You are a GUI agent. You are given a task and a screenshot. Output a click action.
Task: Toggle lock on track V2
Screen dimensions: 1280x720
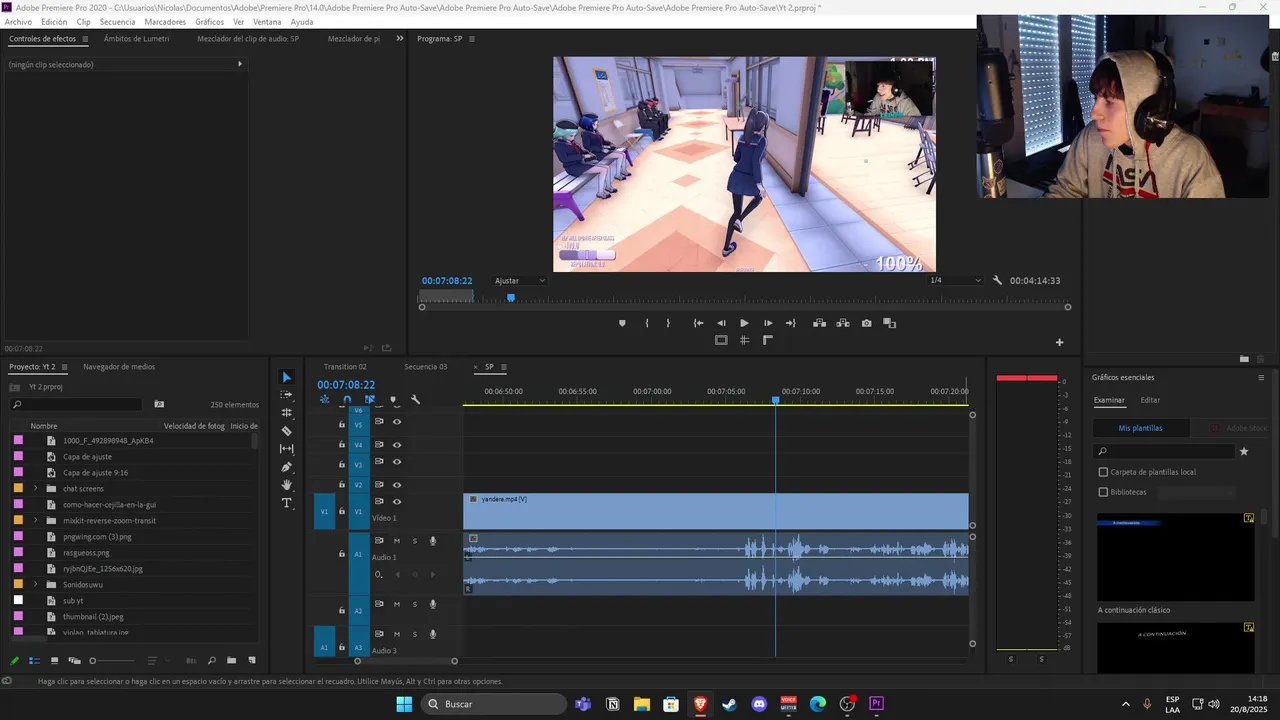(x=341, y=485)
